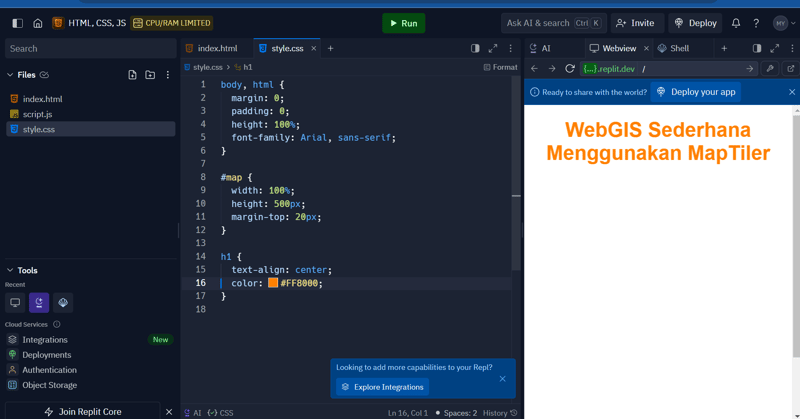Close the style.css editor tab
The height and width of the screenshot is (419, 800).
point(313,48)
